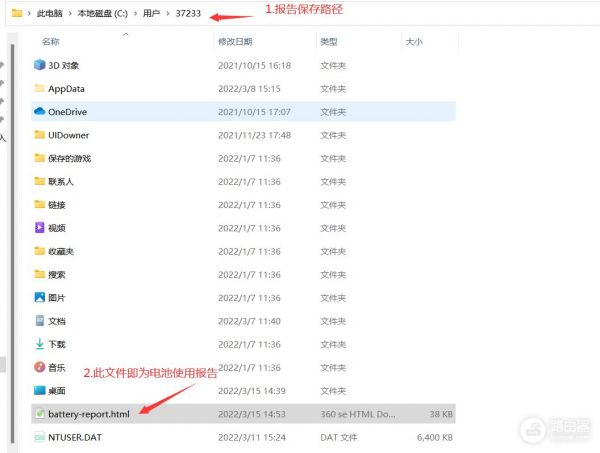Select the UIDowner folder name
The width and height of the screenshot is (600, 453).
(68, 135)
